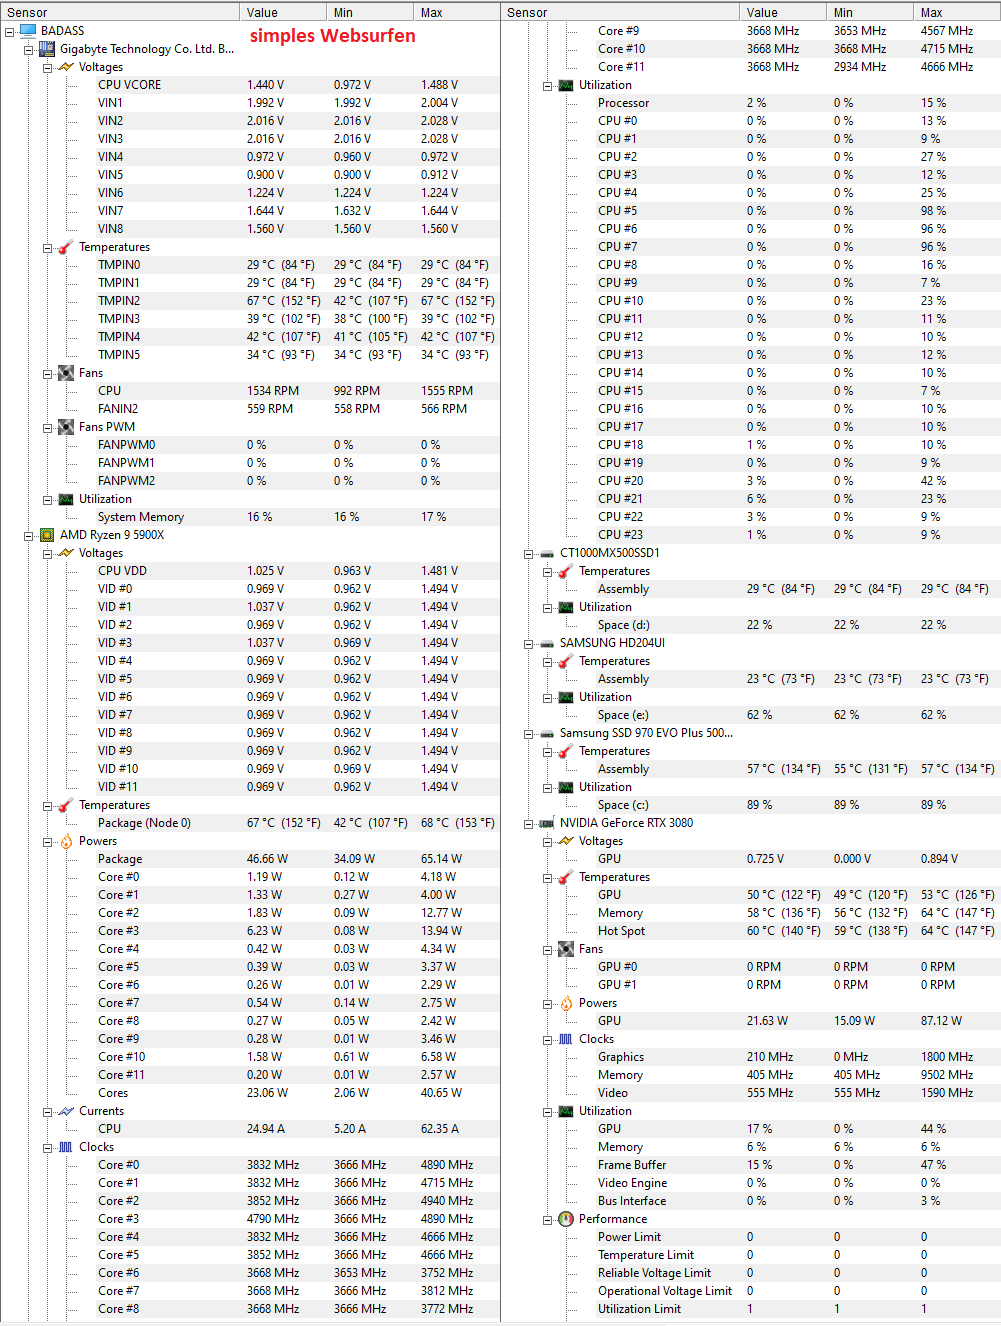Click the AMD Ryzen 9 5900X chip icon

click(x=47, y=535)
